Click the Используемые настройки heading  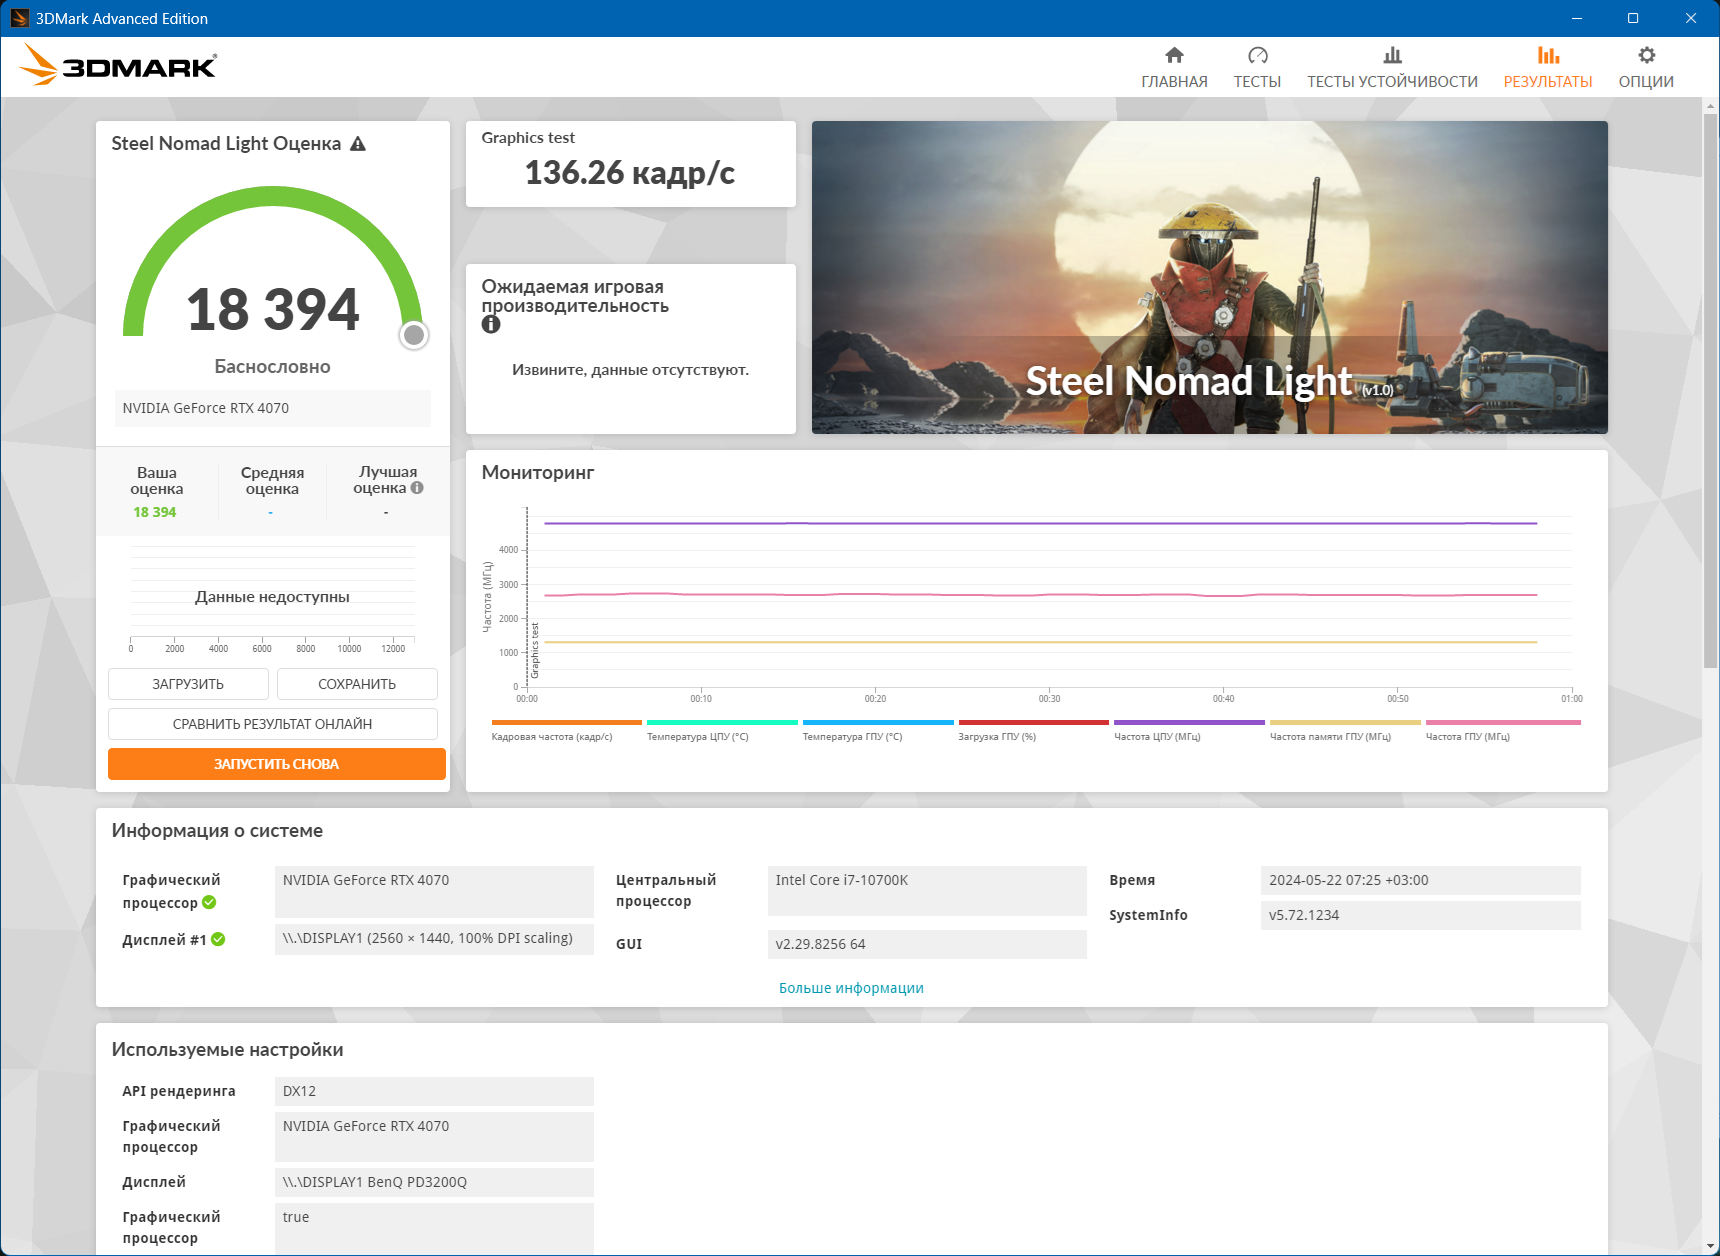pyautogui.click(x=228, y=1050)
